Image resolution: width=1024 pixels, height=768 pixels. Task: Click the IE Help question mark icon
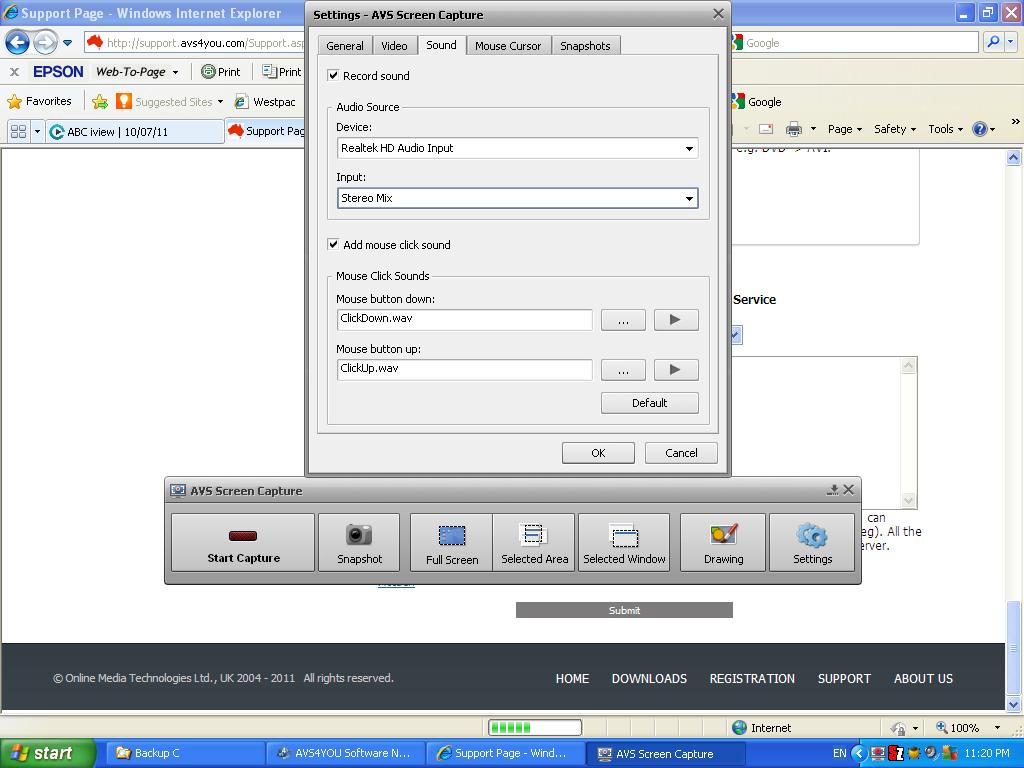(x=980, y=129)
